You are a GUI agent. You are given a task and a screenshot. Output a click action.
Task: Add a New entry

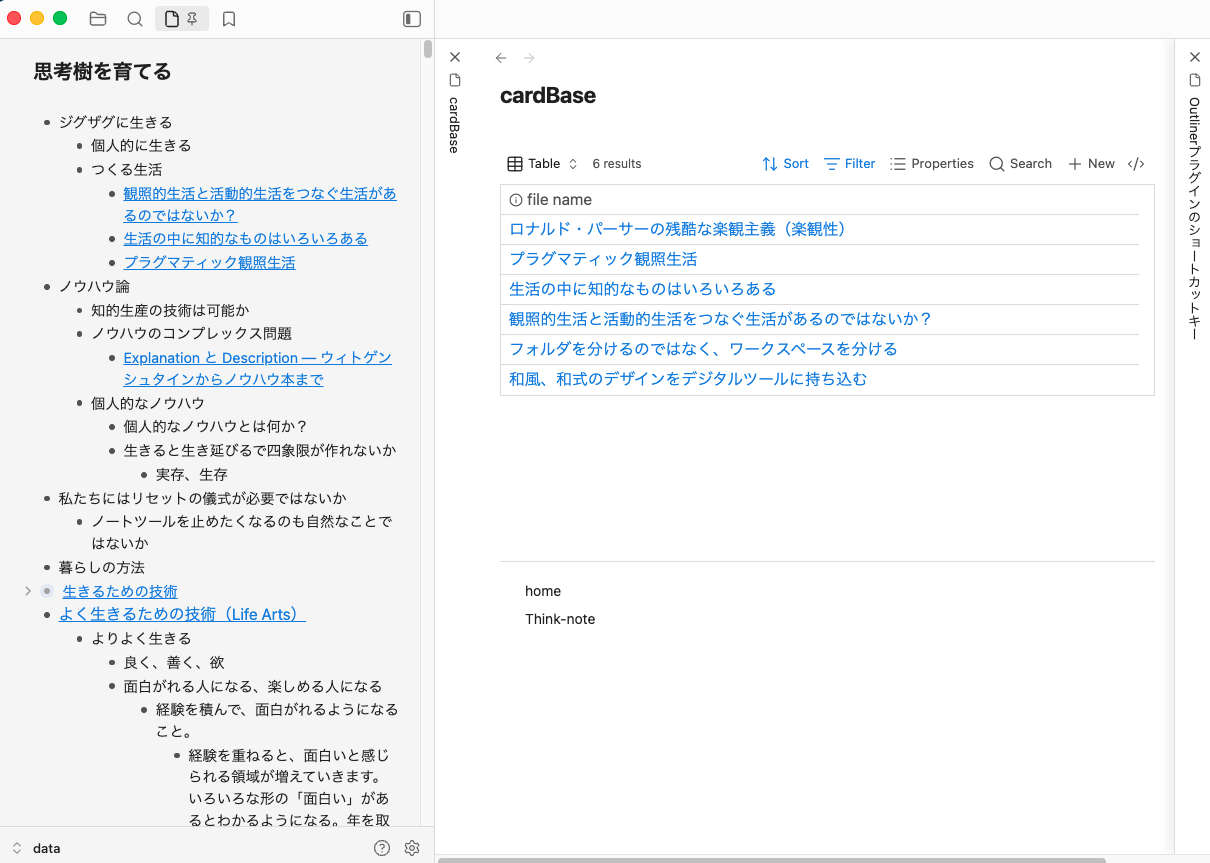pos(1091,164)
